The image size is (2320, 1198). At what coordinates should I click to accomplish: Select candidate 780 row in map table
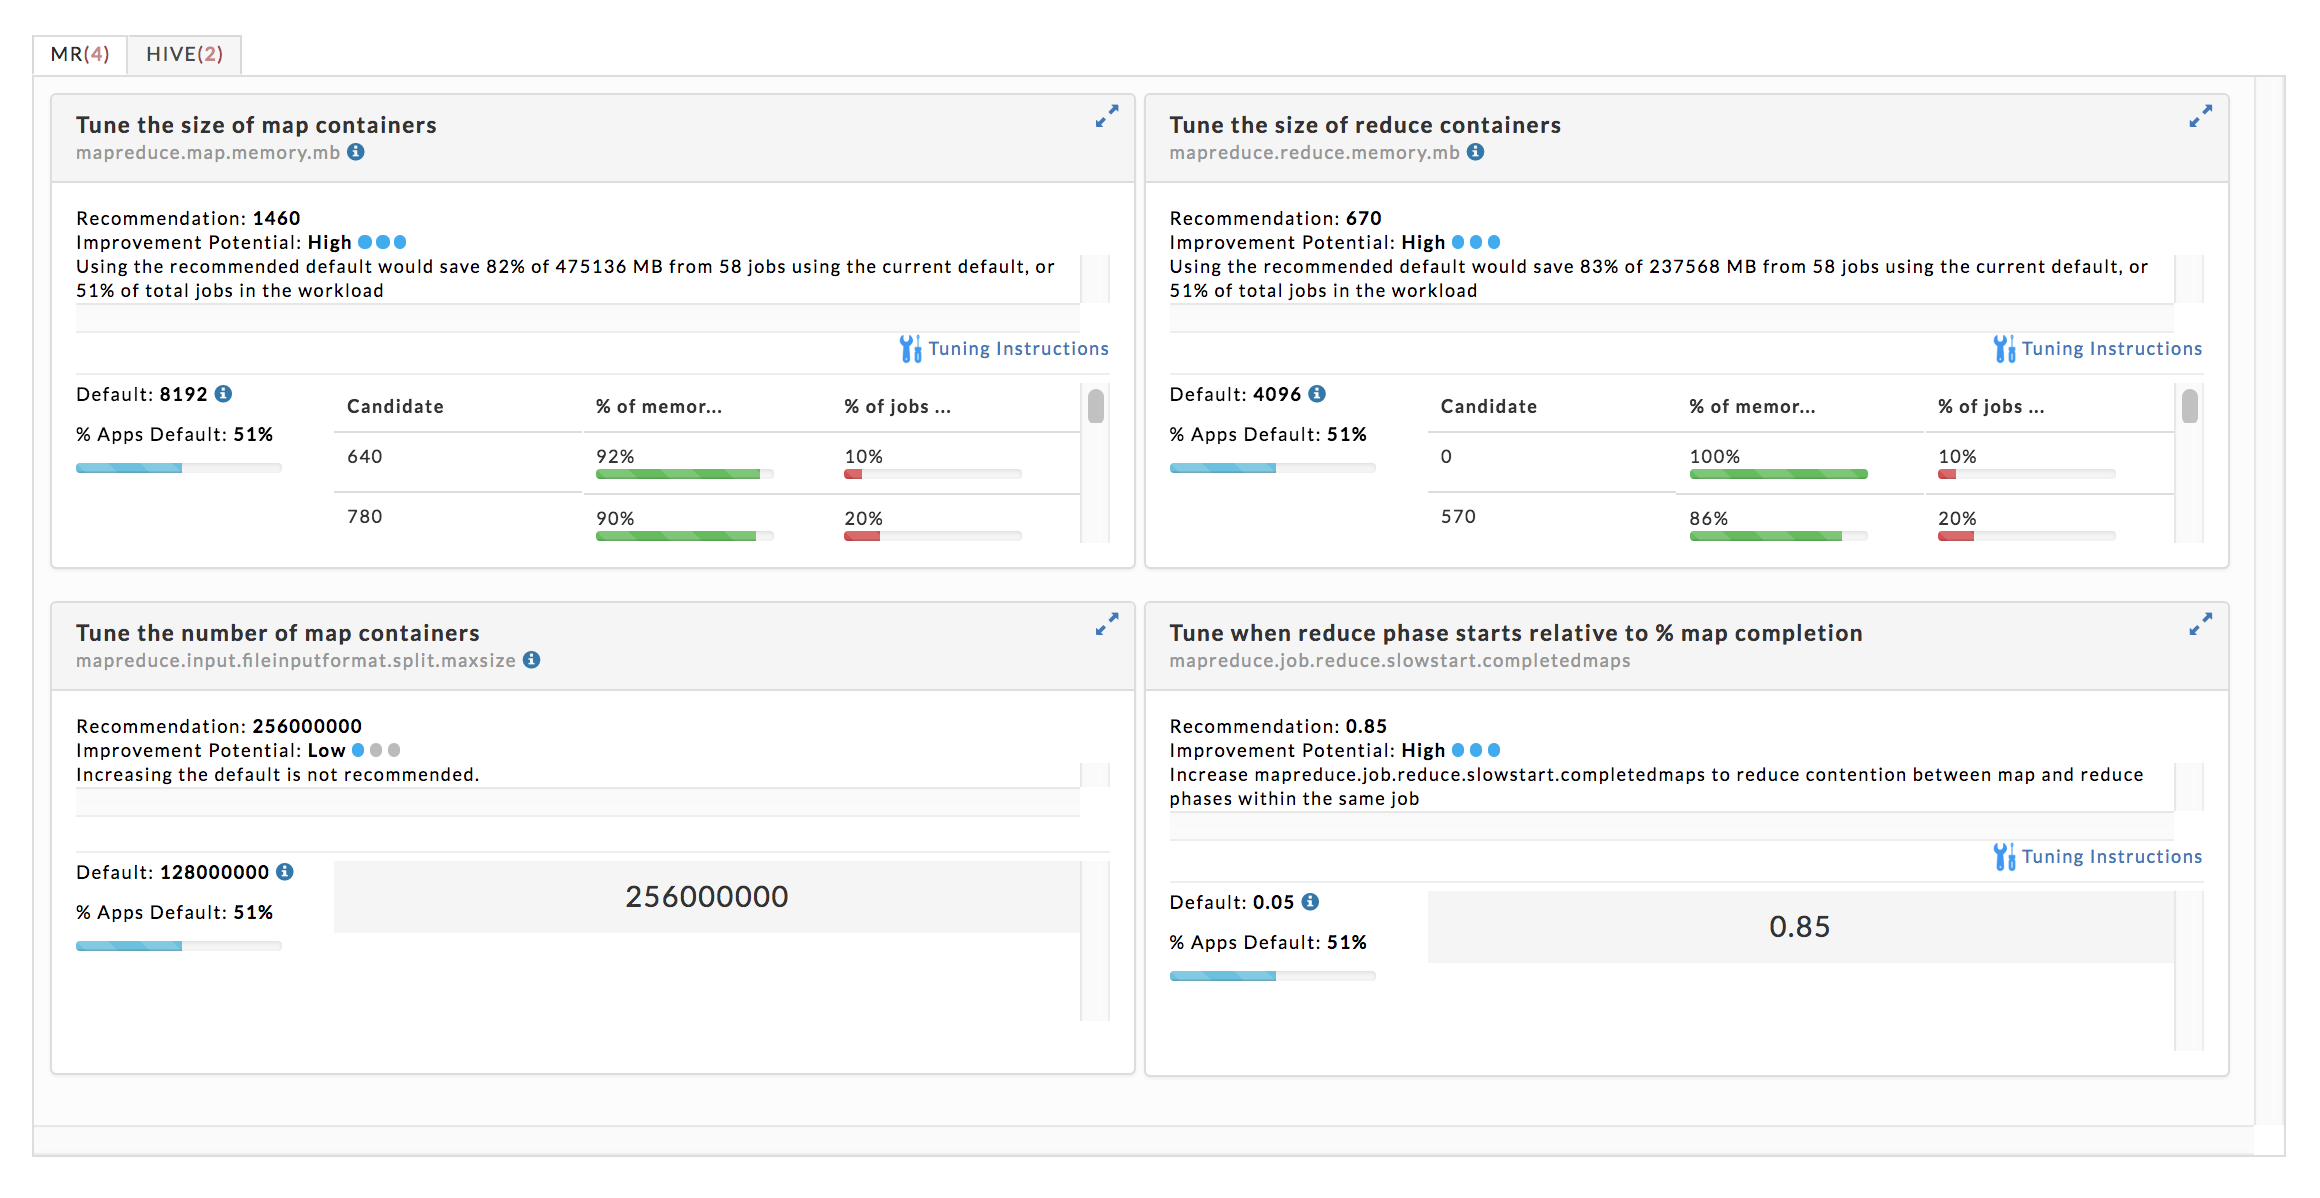[x=707, y=519]
